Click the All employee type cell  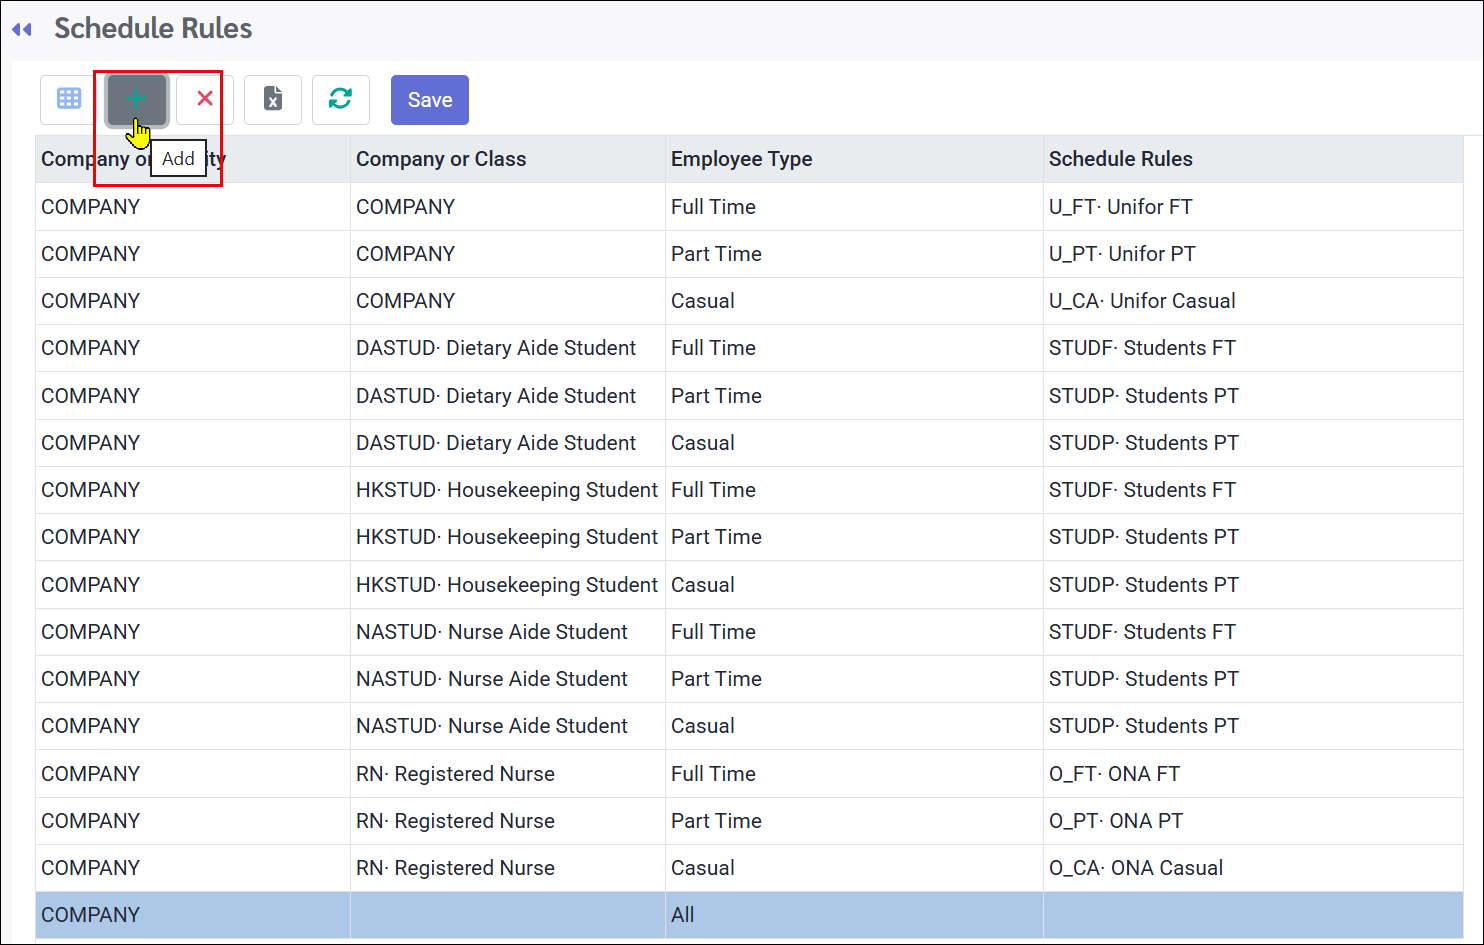pos(854,915)
